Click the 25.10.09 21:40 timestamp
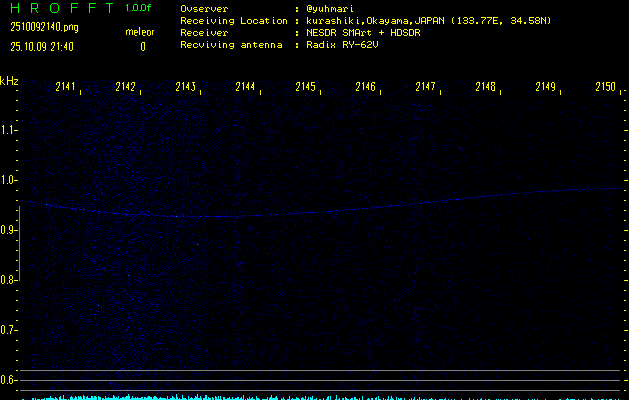629x400 pixels. (x=42, y=46)
